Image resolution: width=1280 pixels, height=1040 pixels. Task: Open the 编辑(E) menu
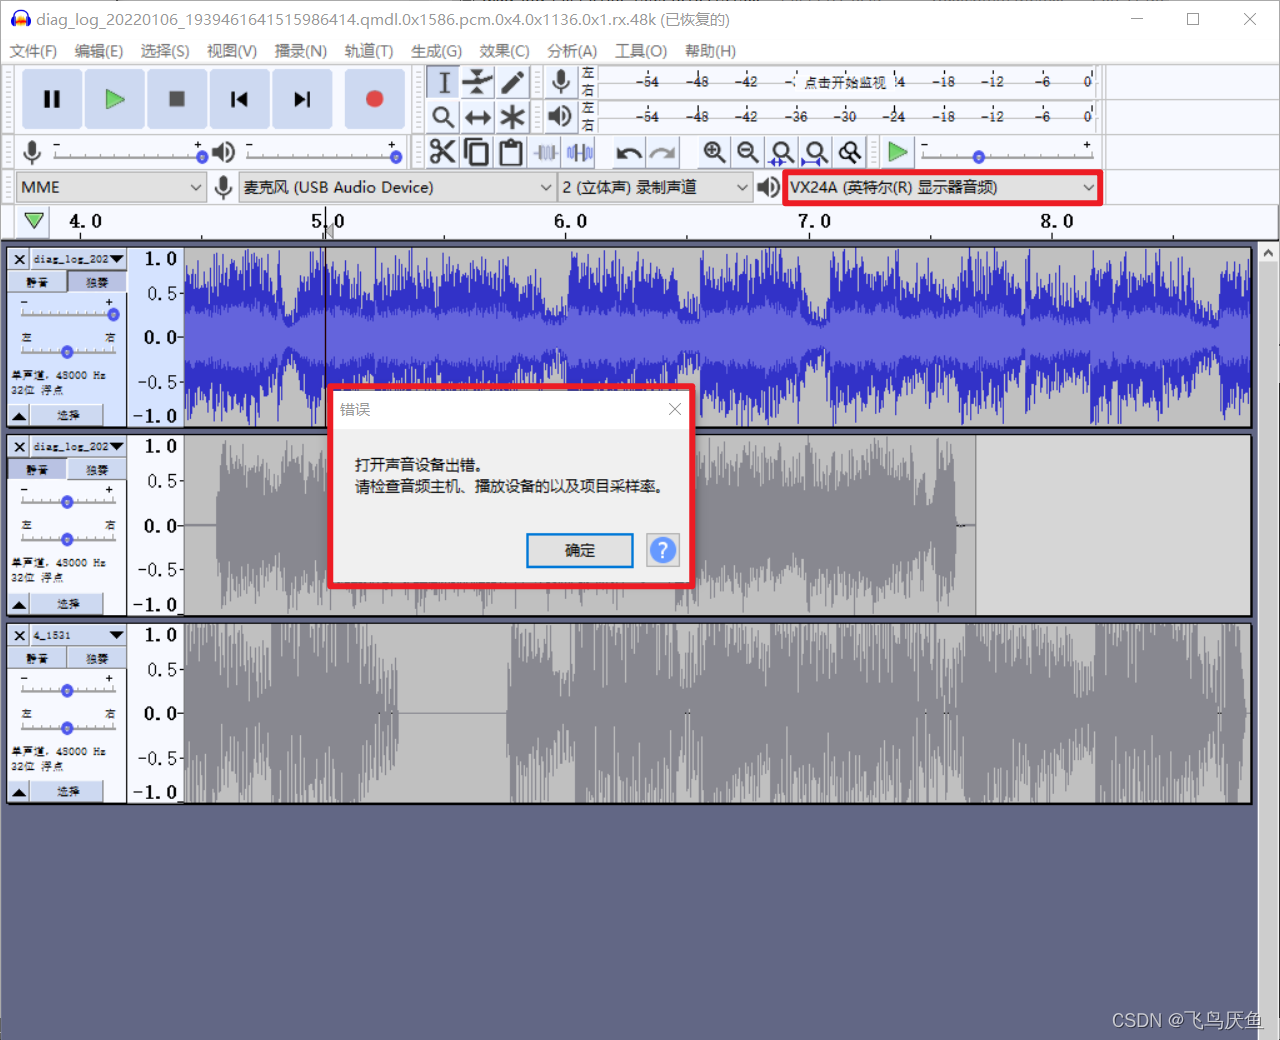pos(99,51)
